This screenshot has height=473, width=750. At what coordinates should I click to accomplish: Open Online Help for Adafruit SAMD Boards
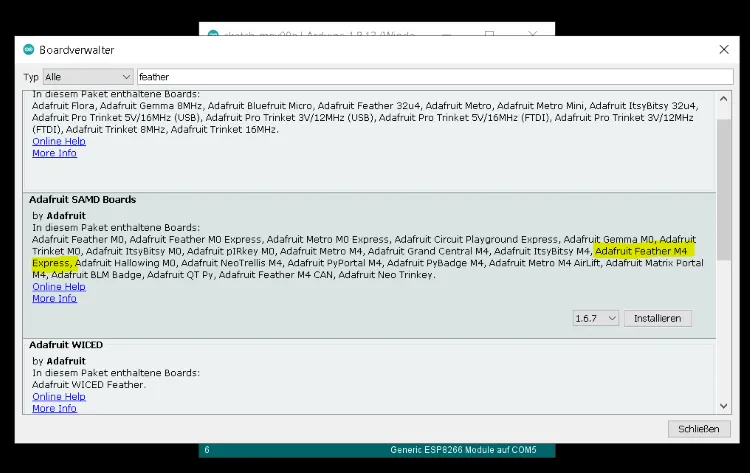pyautogui.click(x=59, y=287)
